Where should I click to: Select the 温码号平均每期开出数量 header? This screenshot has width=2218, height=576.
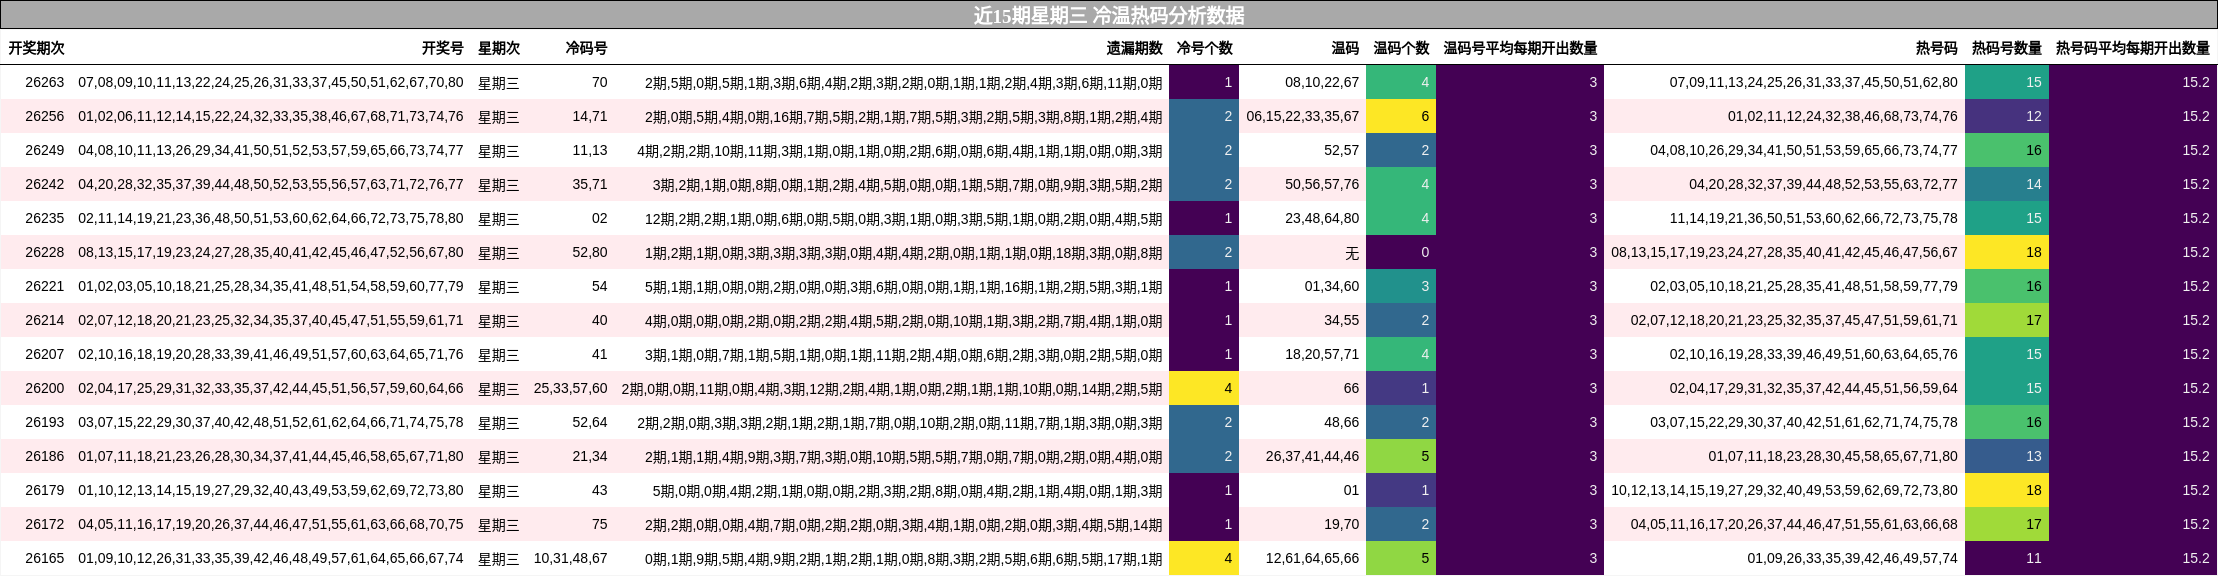coord(1520,48)
